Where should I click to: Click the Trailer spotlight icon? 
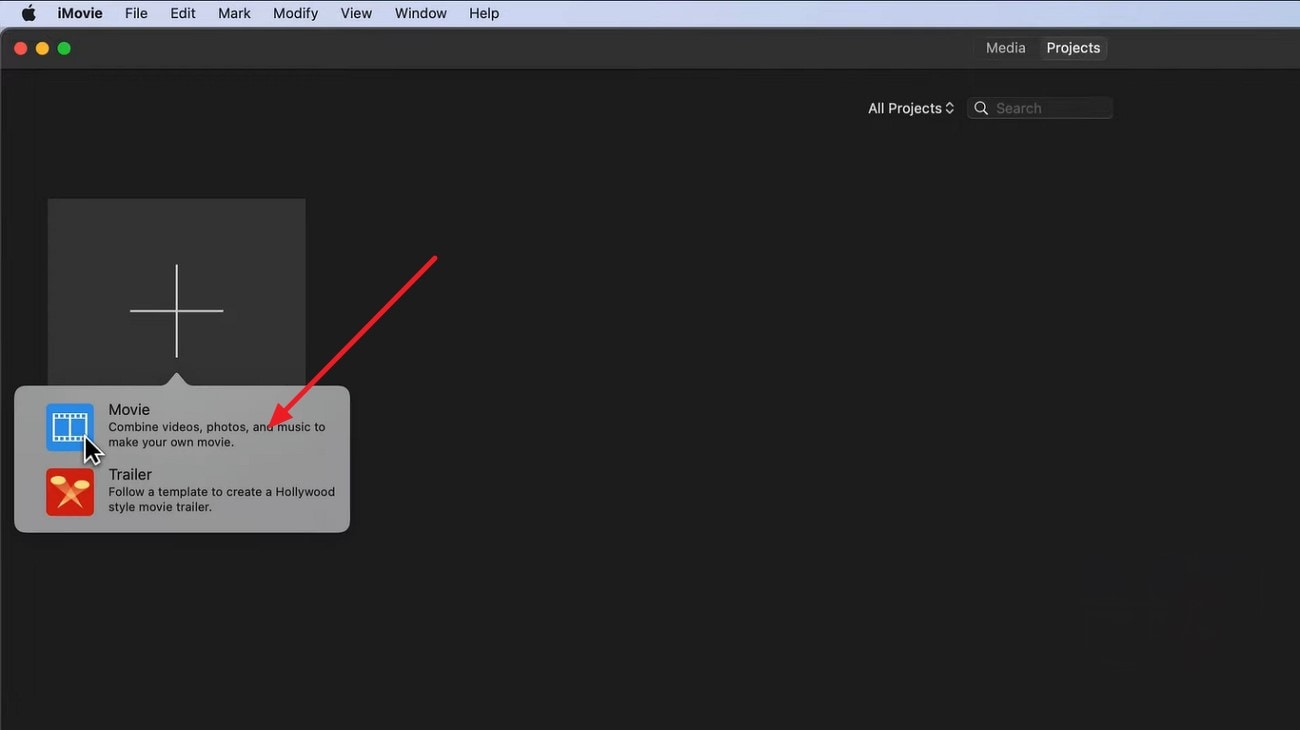[x=70, y=492]
